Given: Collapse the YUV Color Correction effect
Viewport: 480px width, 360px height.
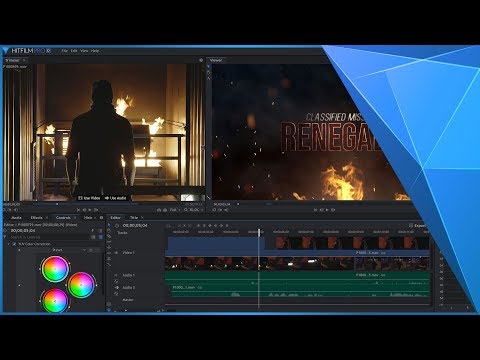Looking at the screenshot, I should point(9,244).
